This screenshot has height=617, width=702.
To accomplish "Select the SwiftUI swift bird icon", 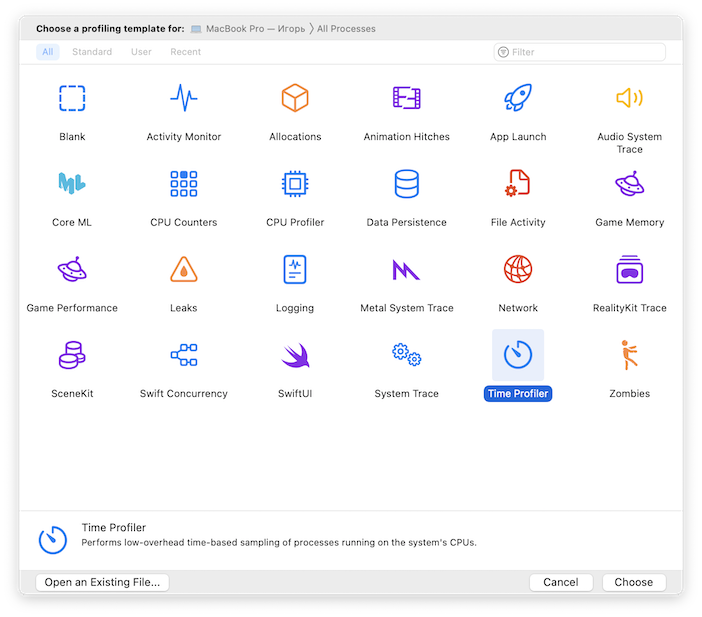I will click(295, 355).
